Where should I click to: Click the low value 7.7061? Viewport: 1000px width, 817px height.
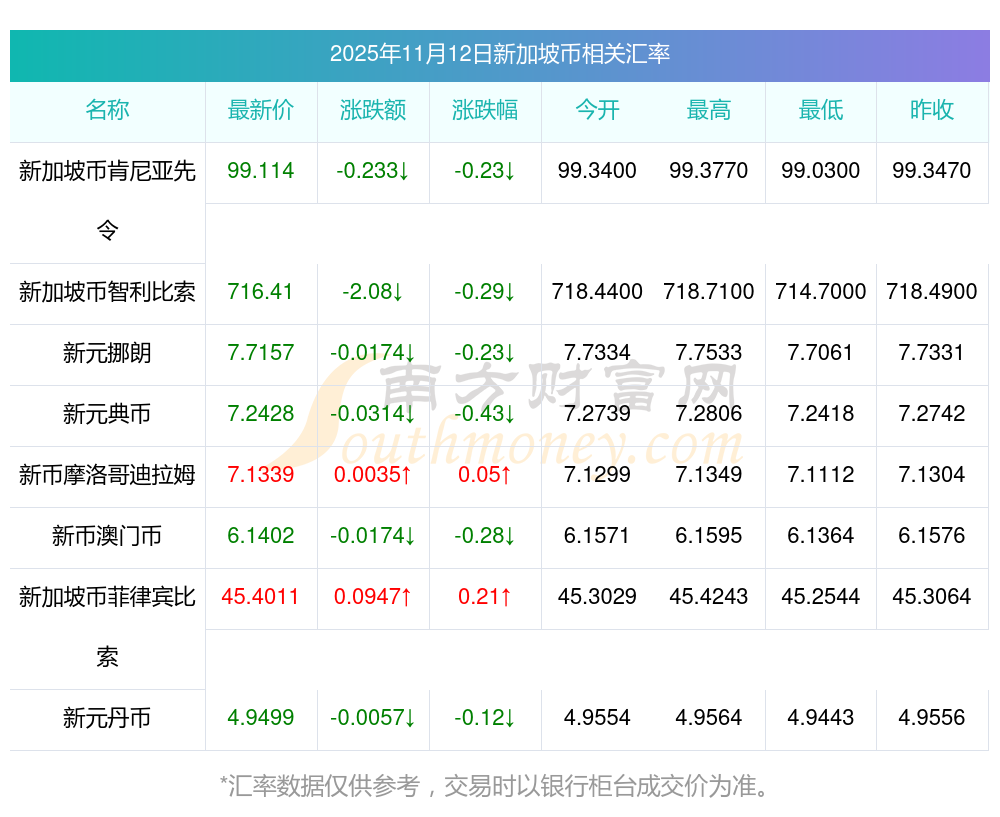tap(821, 353)
